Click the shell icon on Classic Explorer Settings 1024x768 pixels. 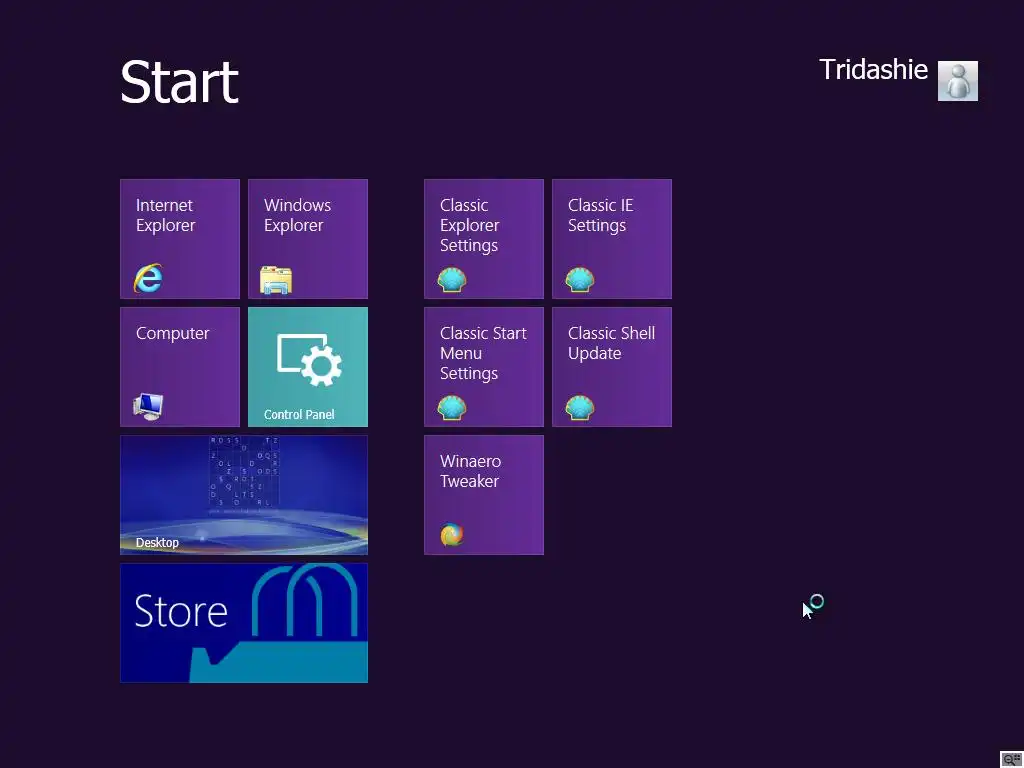coord(452,280)
